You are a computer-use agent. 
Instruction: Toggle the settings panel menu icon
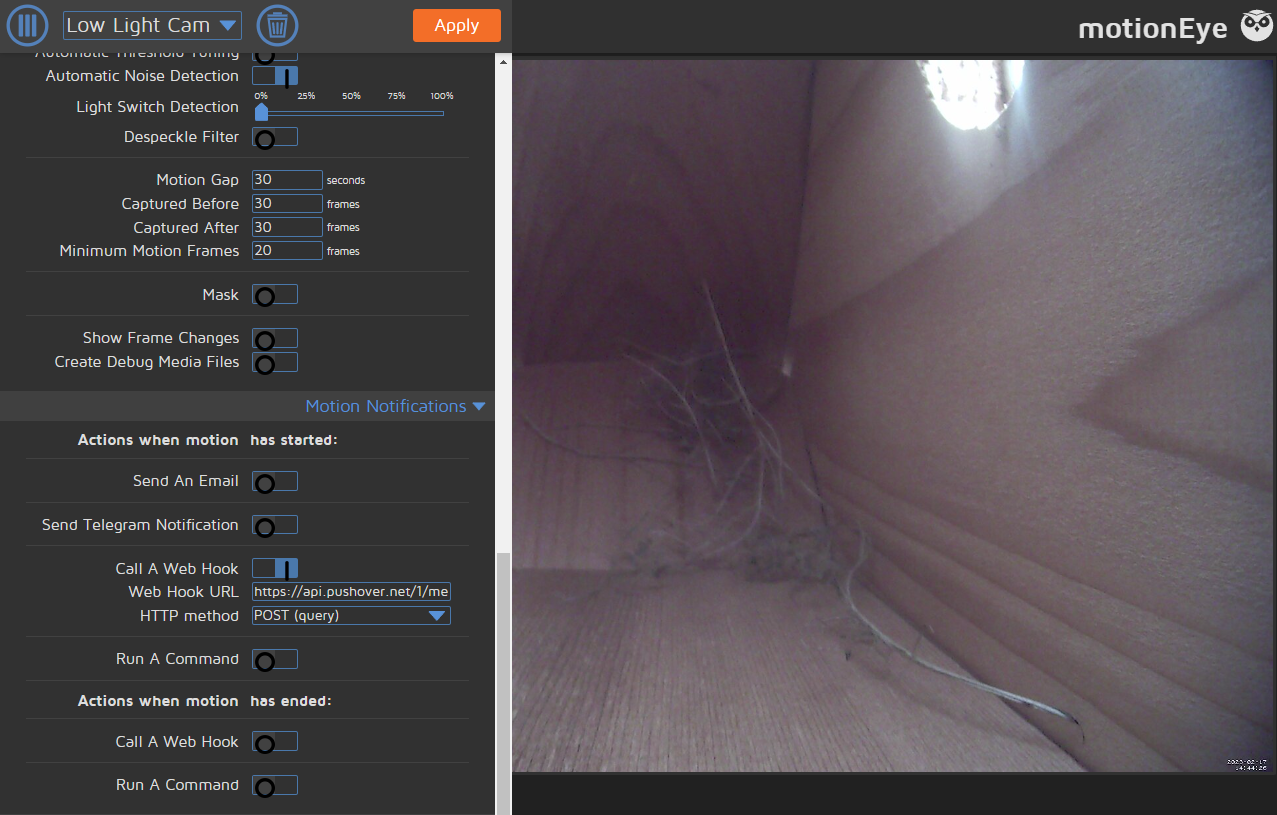pos(28,25)
